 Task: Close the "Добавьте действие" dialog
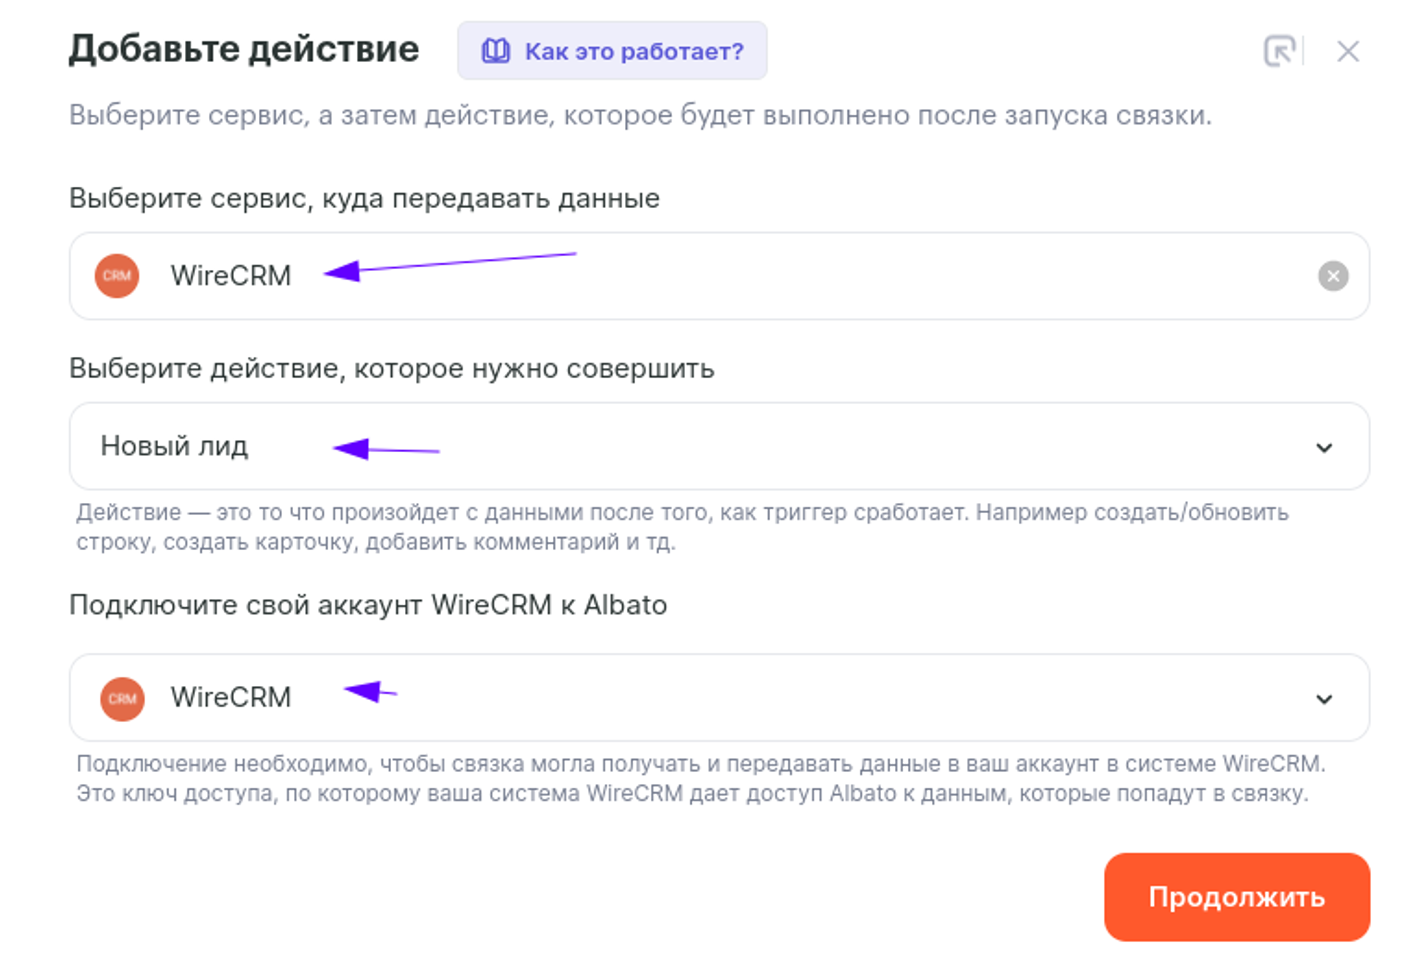tap(1348, 51)
